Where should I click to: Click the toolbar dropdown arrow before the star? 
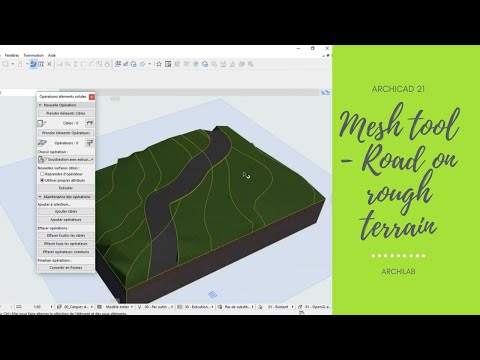(150, 64)
